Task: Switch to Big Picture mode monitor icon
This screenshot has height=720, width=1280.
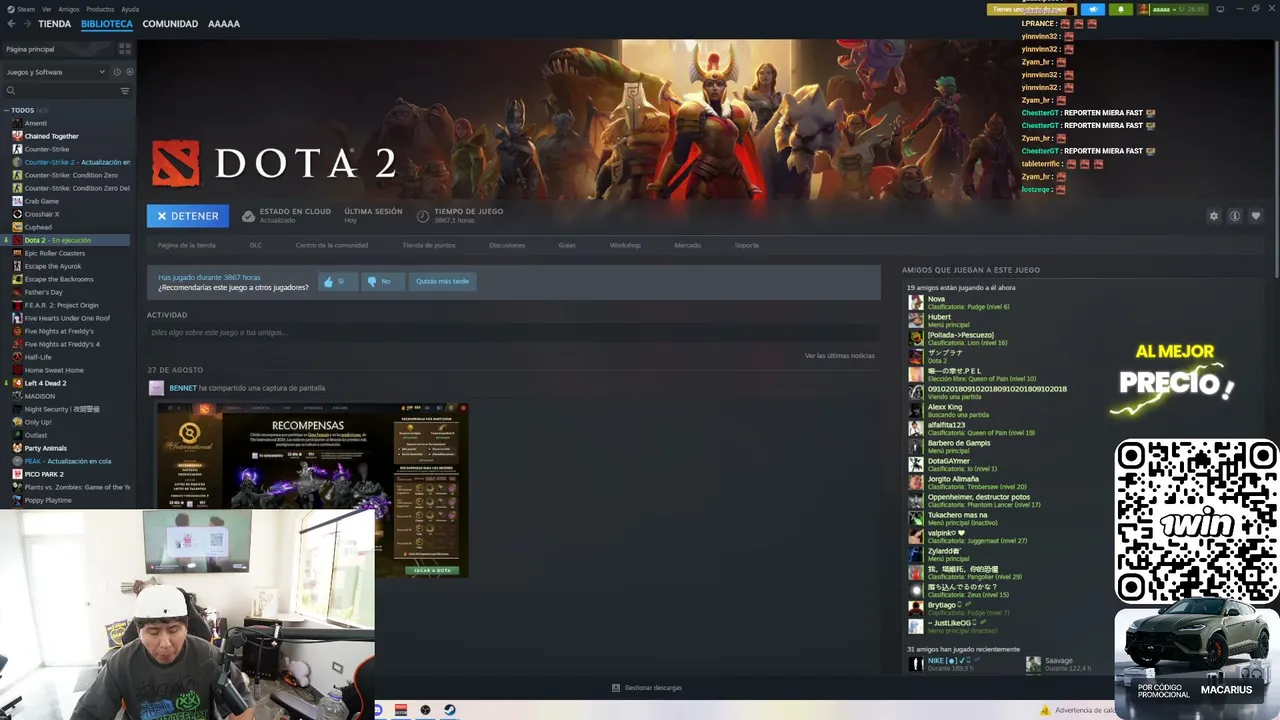Action: 1220,9
